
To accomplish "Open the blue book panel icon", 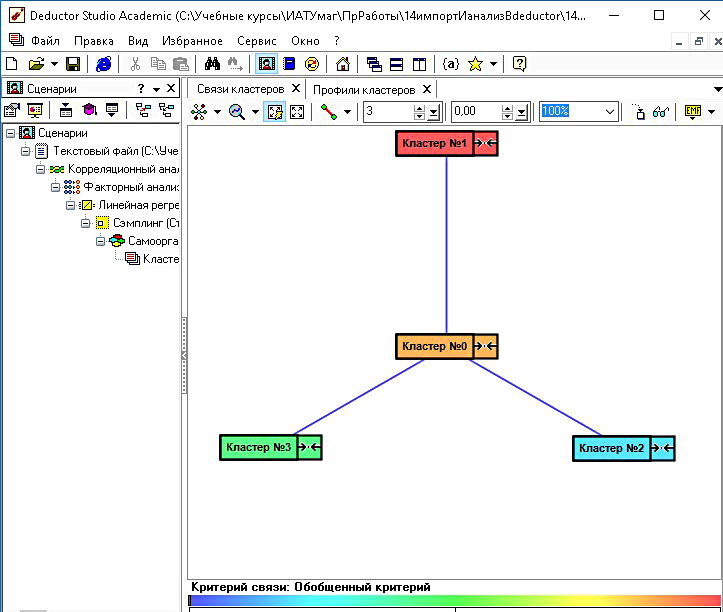I will tap(289, 64).
